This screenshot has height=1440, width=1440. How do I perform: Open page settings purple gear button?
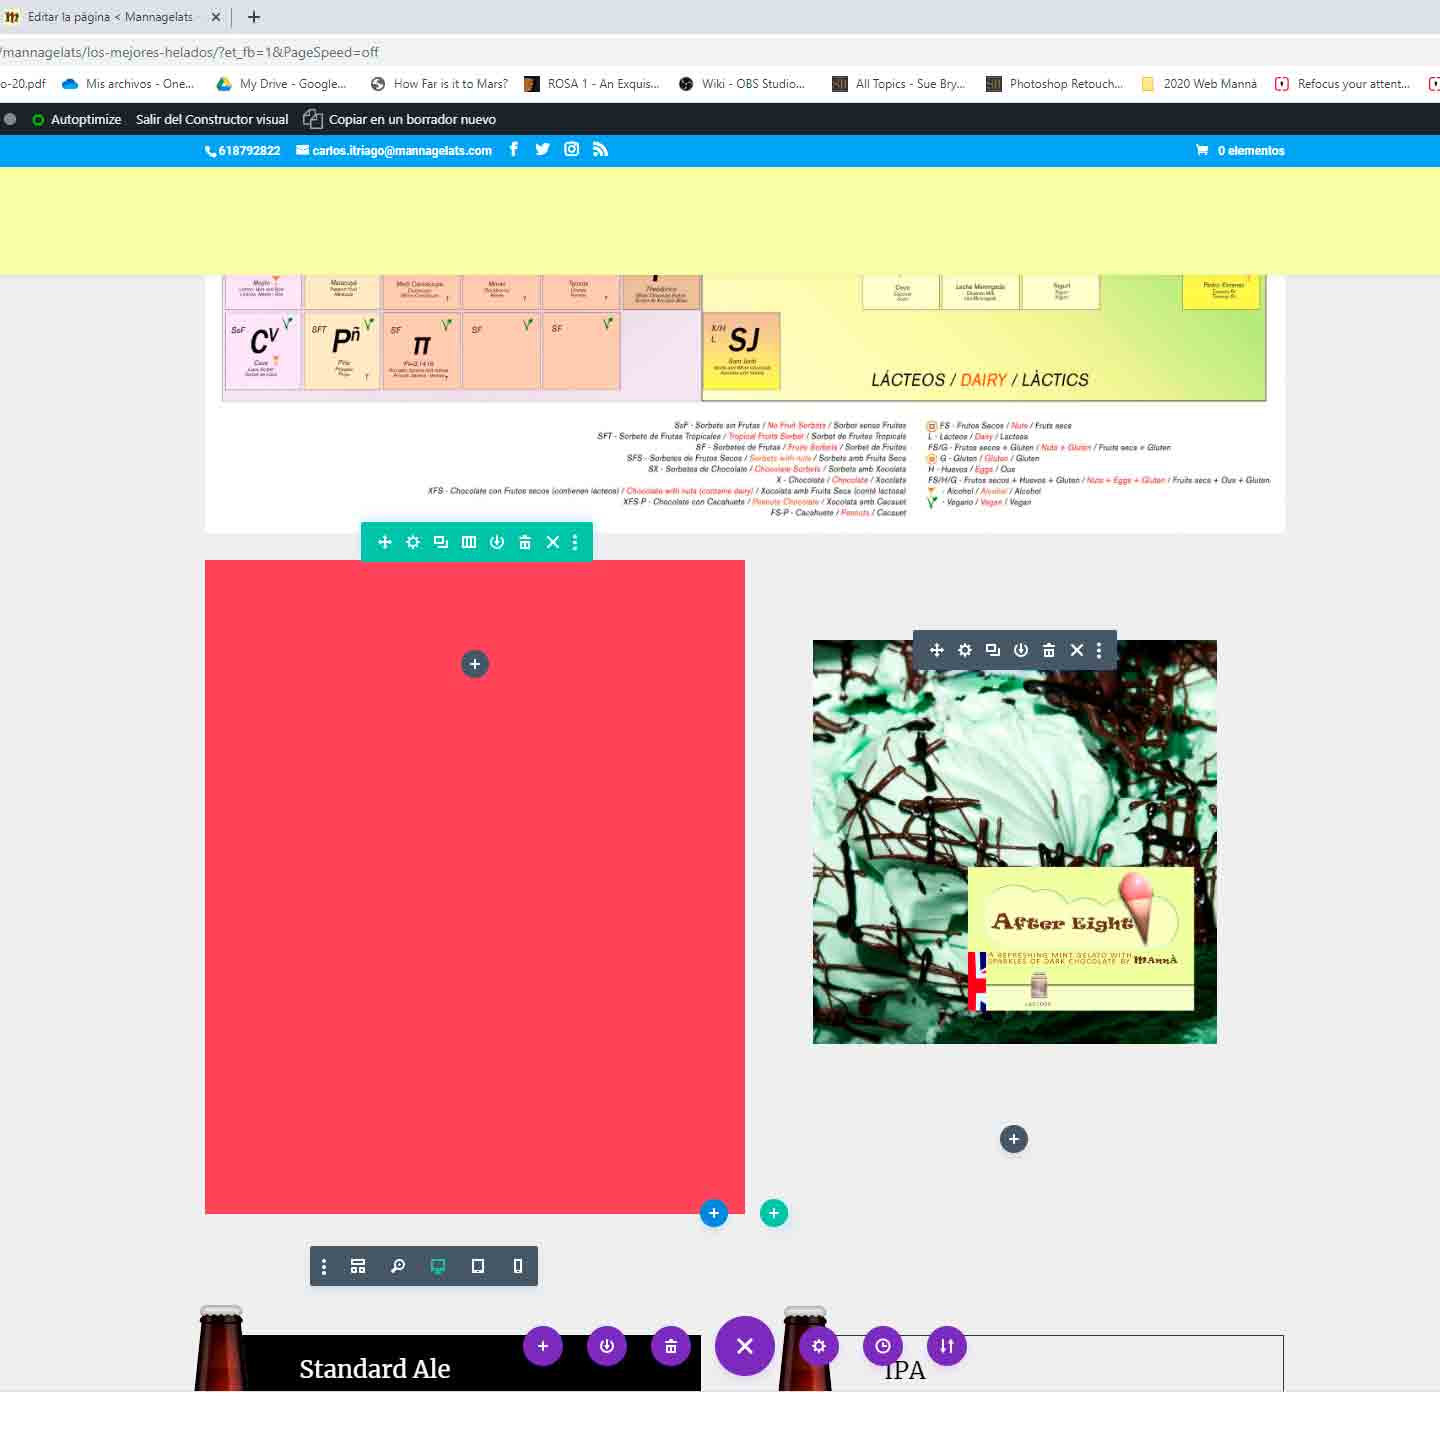click(x=819, y=1346)
